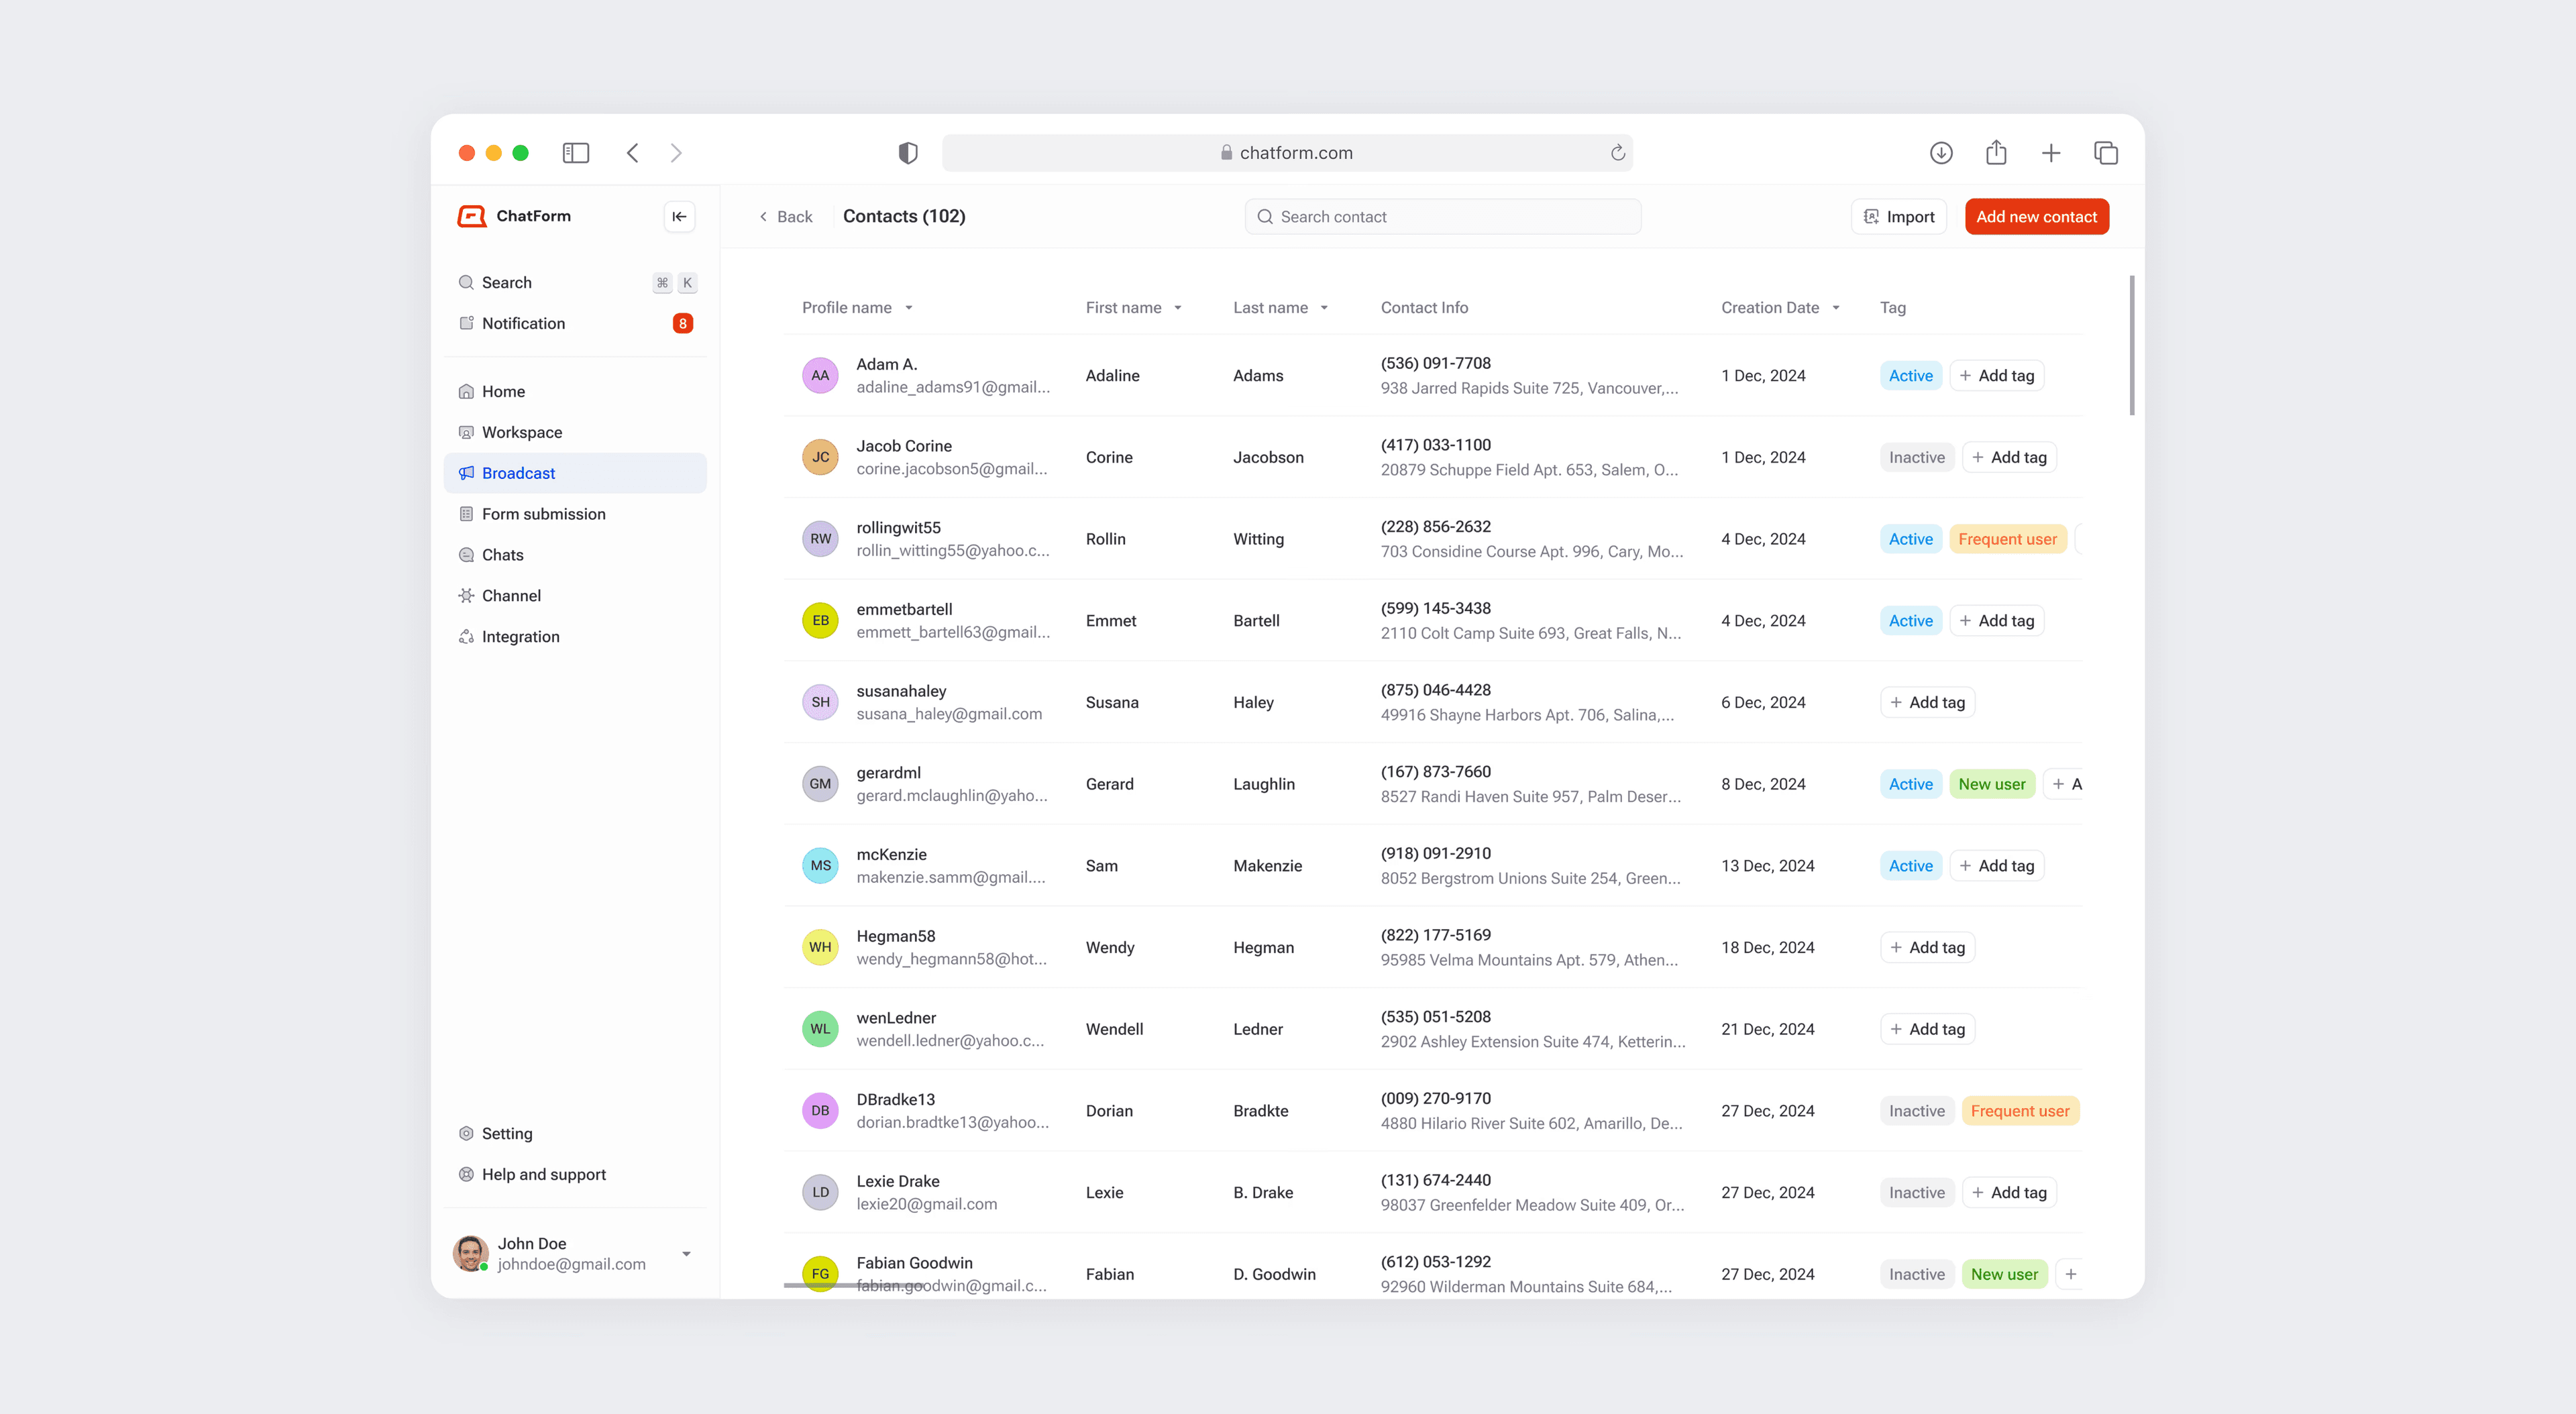This screenshot has height=1414, width=2576.
Task: Collapse the ChatForm sidebar
Action: 679,216
